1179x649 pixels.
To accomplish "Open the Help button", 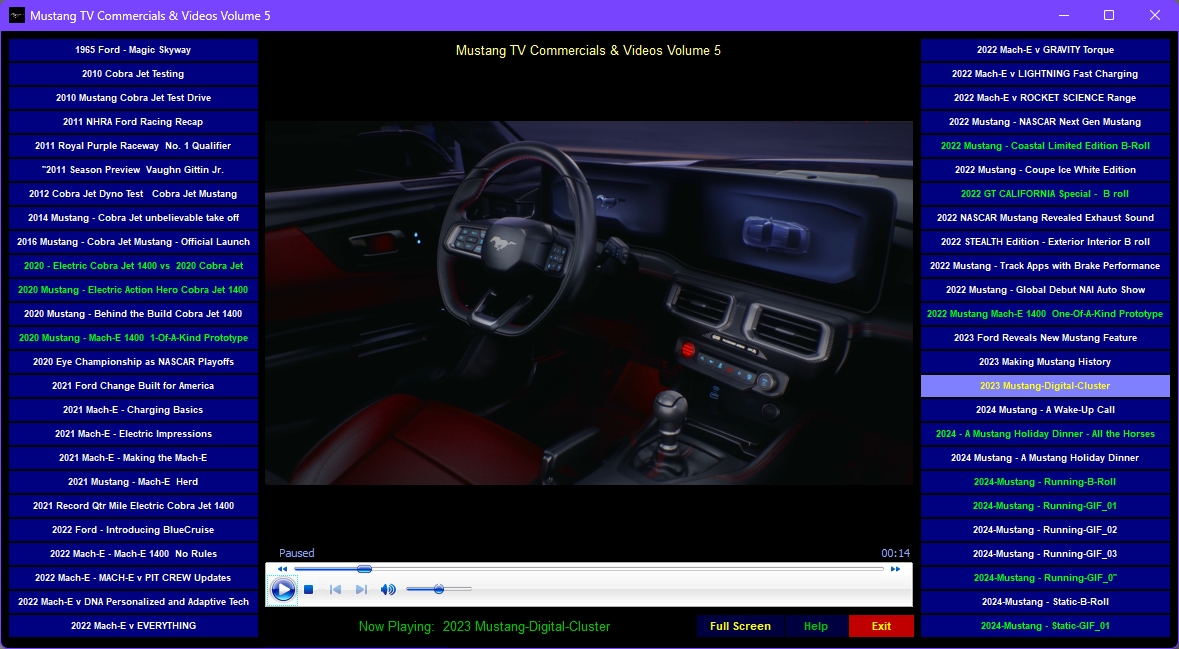I will [816, 626].
